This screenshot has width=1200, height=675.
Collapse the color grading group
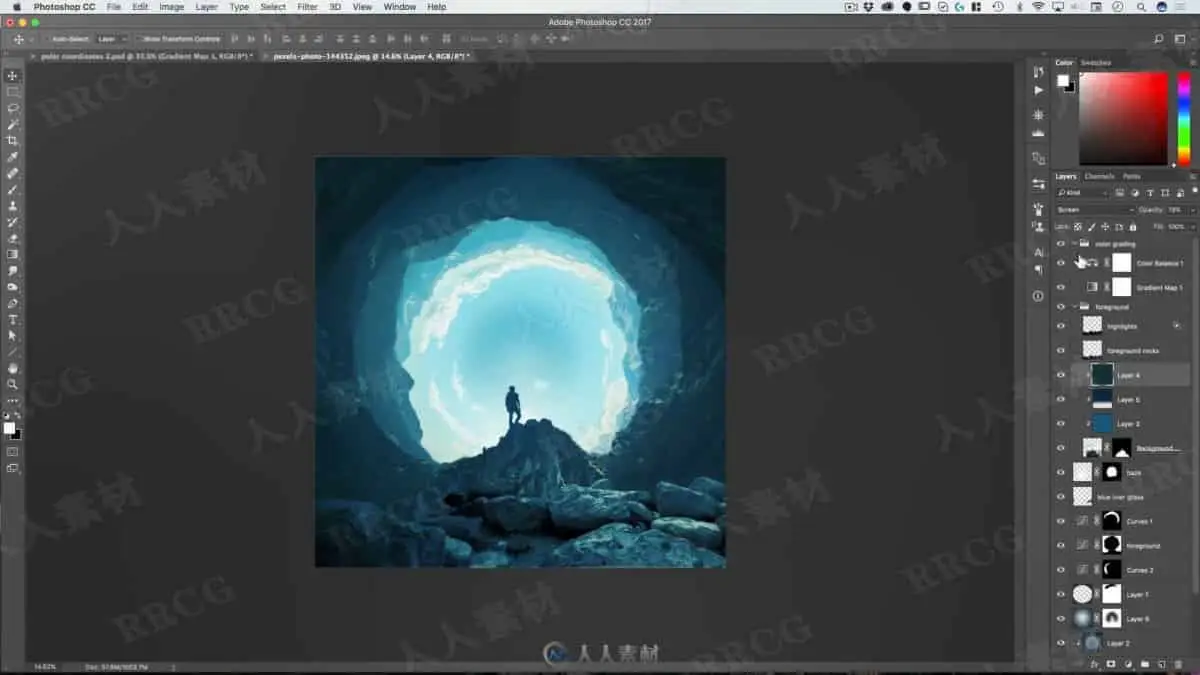1075,243
